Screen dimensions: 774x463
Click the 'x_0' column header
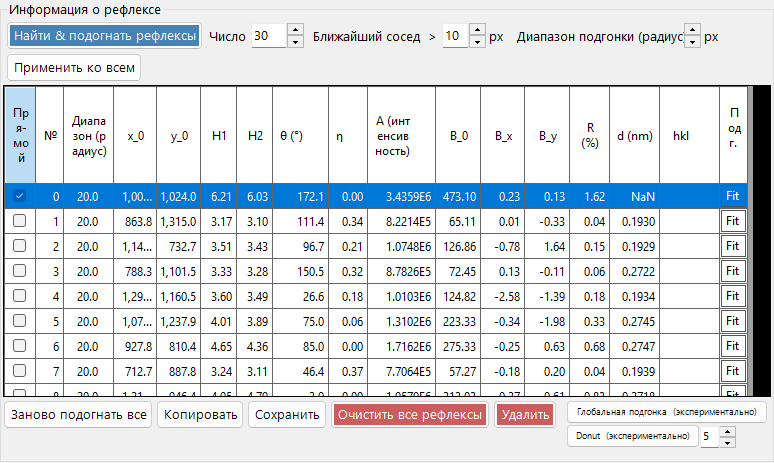[x=135, y=135]
